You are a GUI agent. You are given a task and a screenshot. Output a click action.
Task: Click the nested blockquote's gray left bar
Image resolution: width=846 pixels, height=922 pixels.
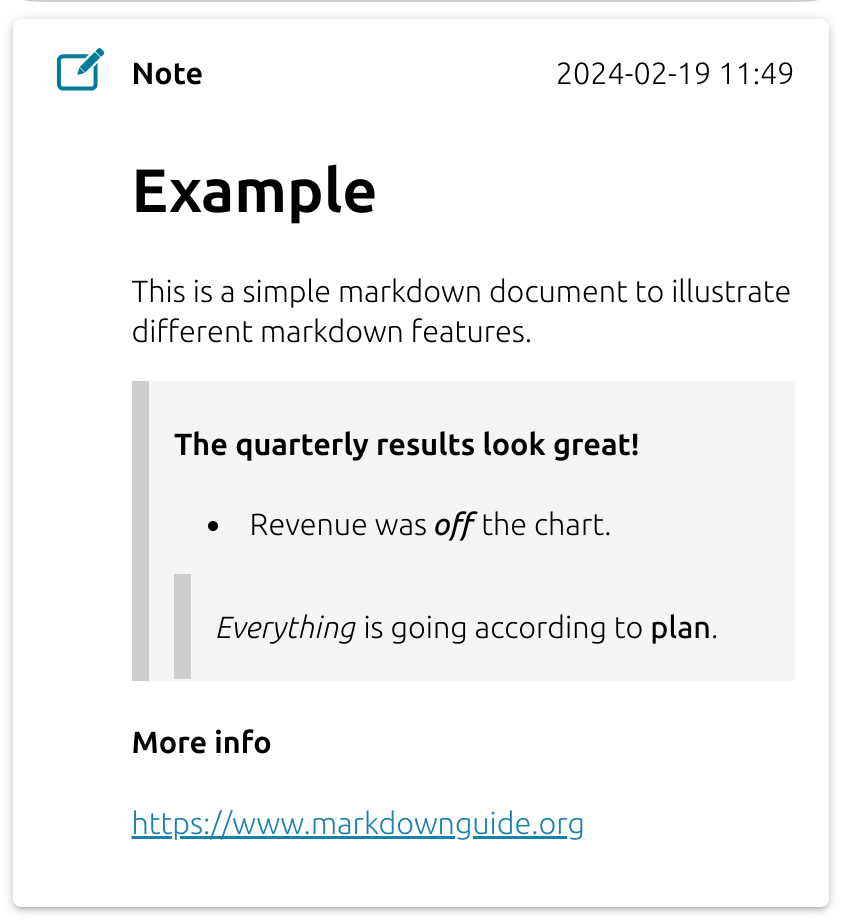click(182, 627)
